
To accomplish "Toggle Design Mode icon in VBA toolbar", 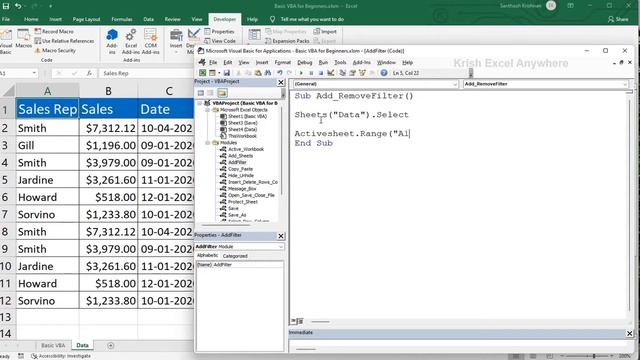I will 331,73.
